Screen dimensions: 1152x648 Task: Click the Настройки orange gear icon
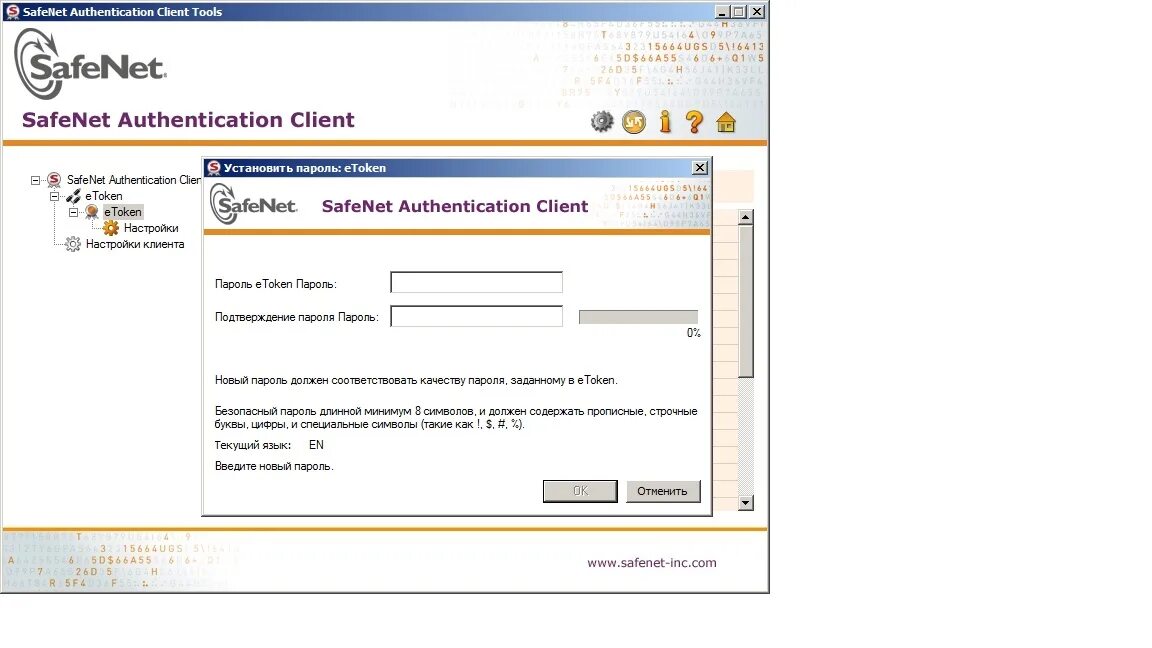(x=111, y=228)
